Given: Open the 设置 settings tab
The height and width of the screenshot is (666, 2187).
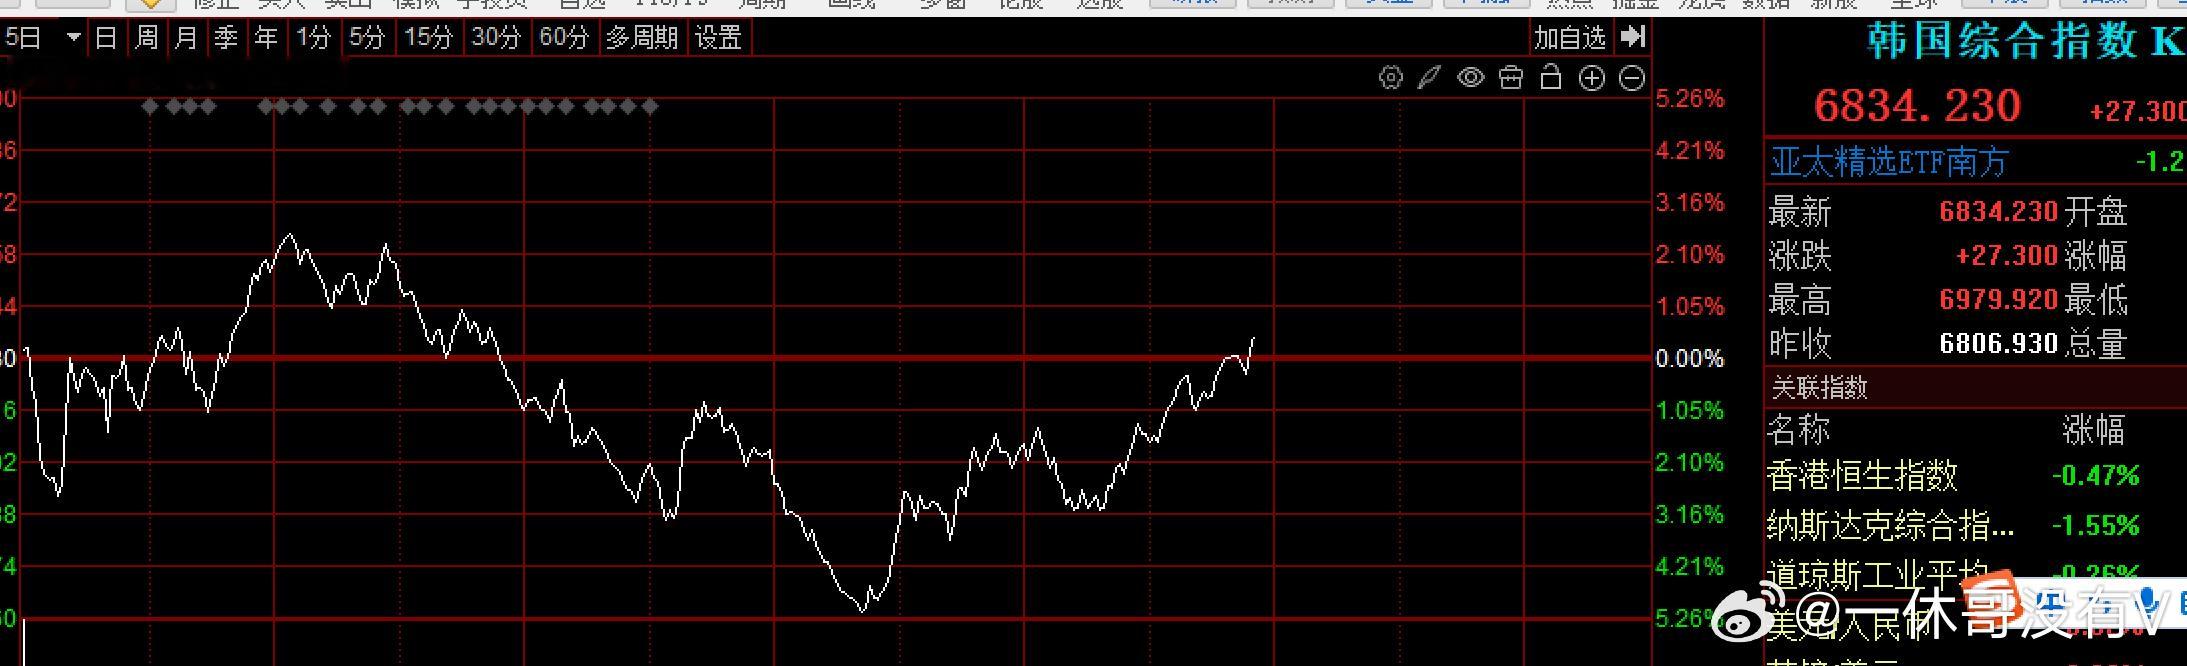Looking at the screenshot, I should coord(718,38).
